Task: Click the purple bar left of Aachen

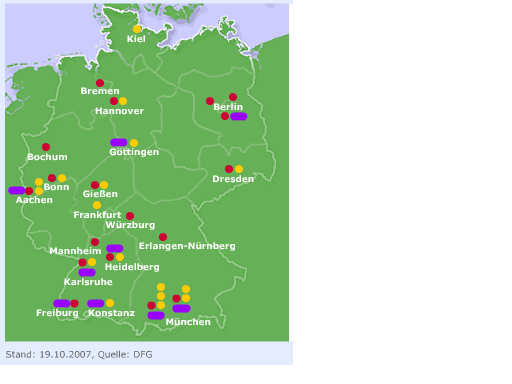Action: (17, 190)
